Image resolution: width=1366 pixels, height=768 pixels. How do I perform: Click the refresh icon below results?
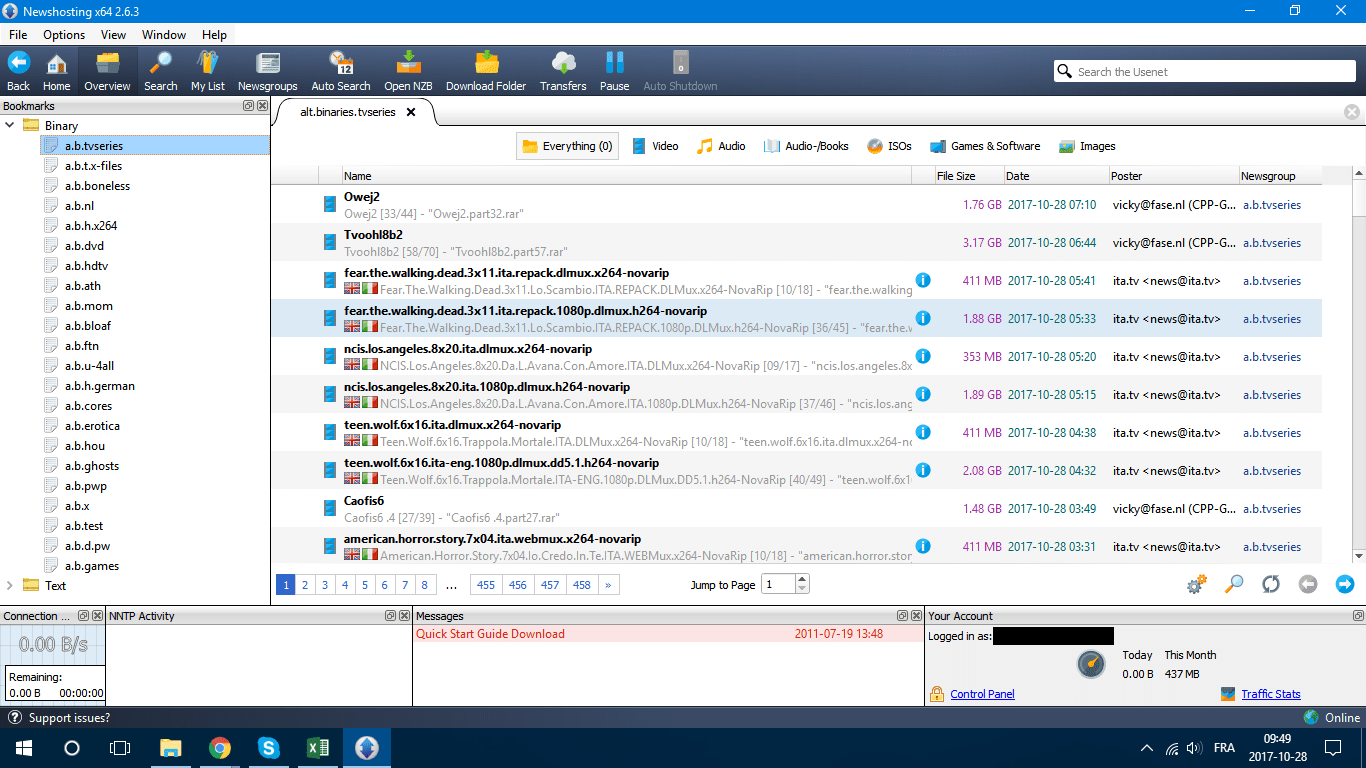coord(1271,584)
